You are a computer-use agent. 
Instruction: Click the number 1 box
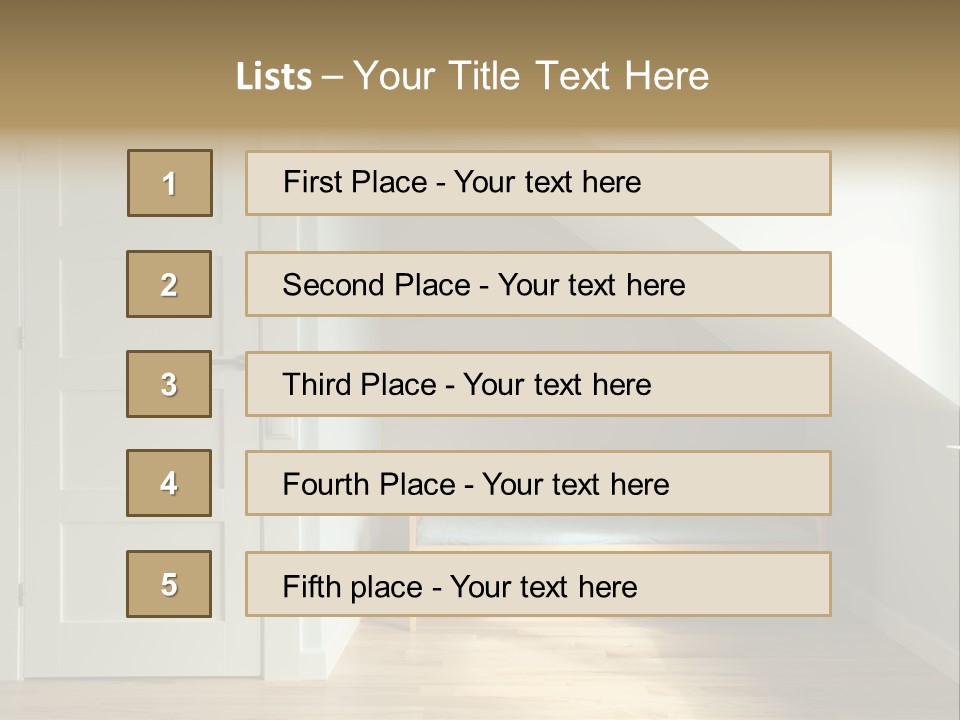[170, 183]
